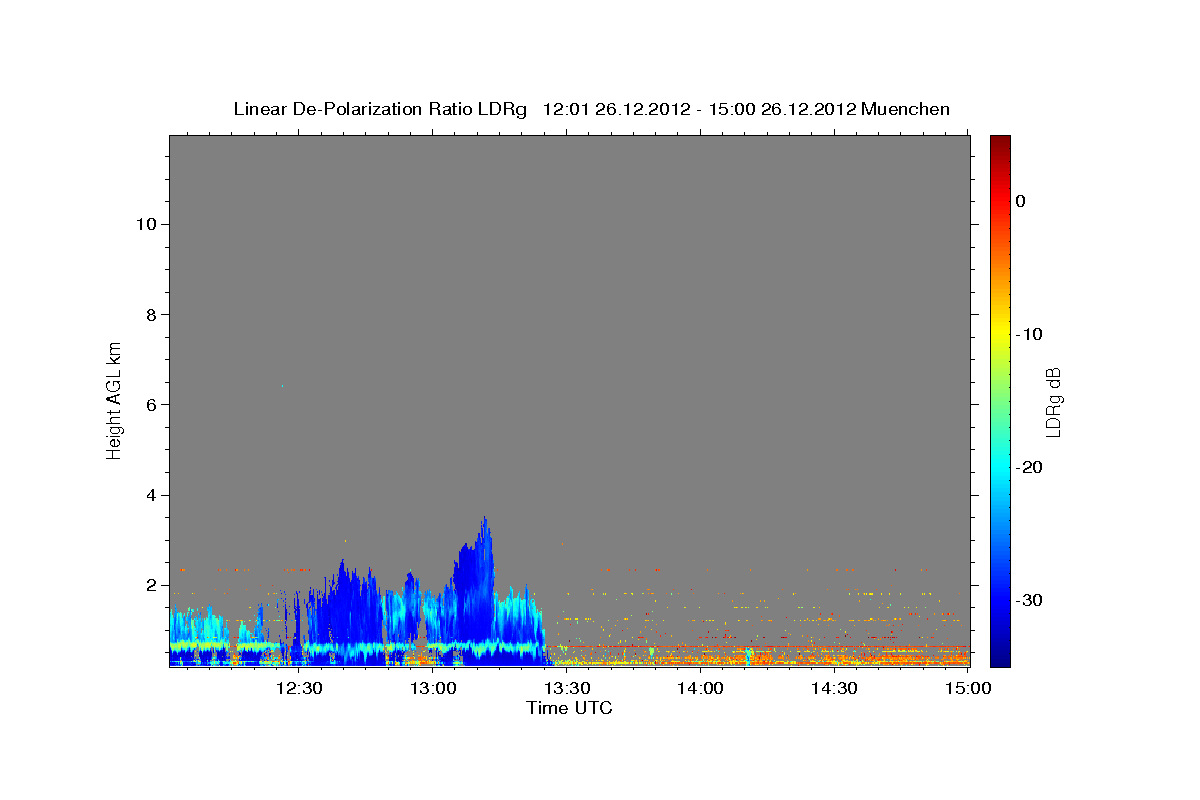
Task: Click the colorbar at the -30 dB blue level
Action: (x=1000, y=600)
